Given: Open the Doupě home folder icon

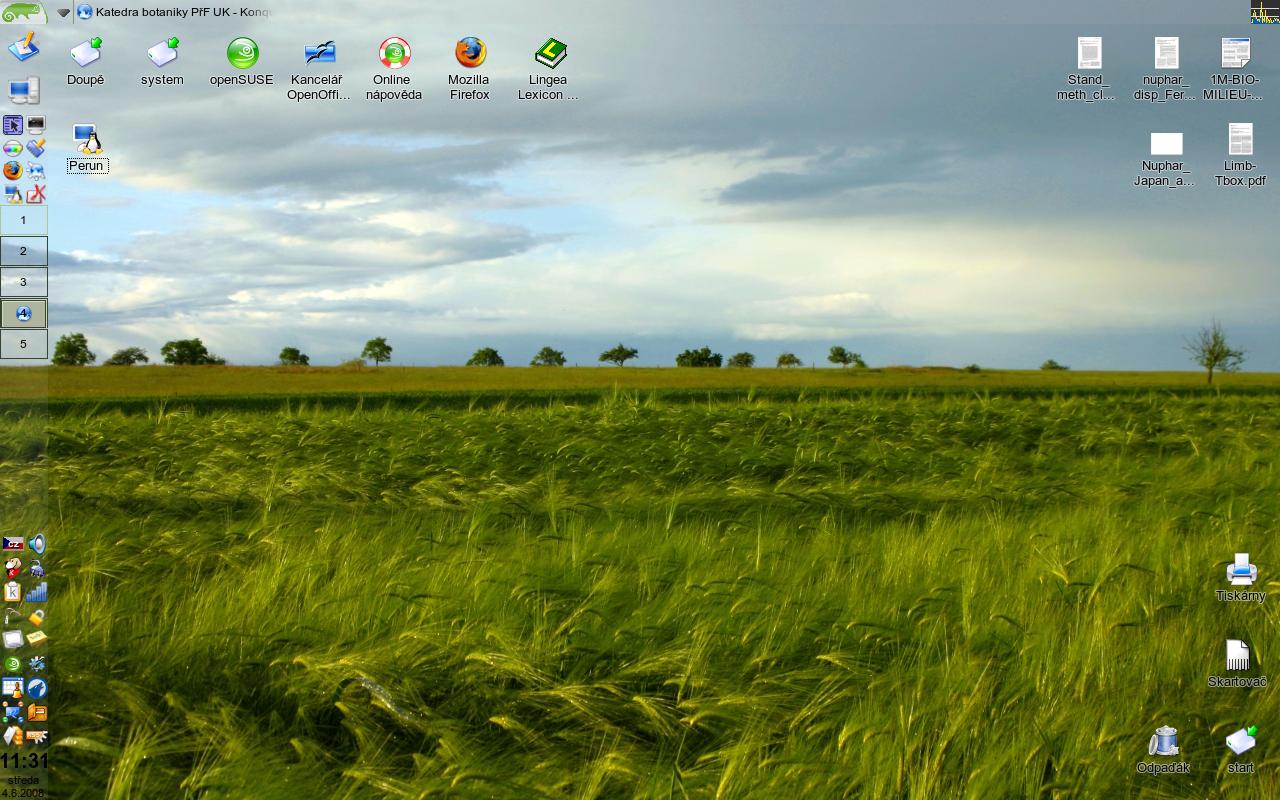Looking at the screenshot, I should pos(86,54).
